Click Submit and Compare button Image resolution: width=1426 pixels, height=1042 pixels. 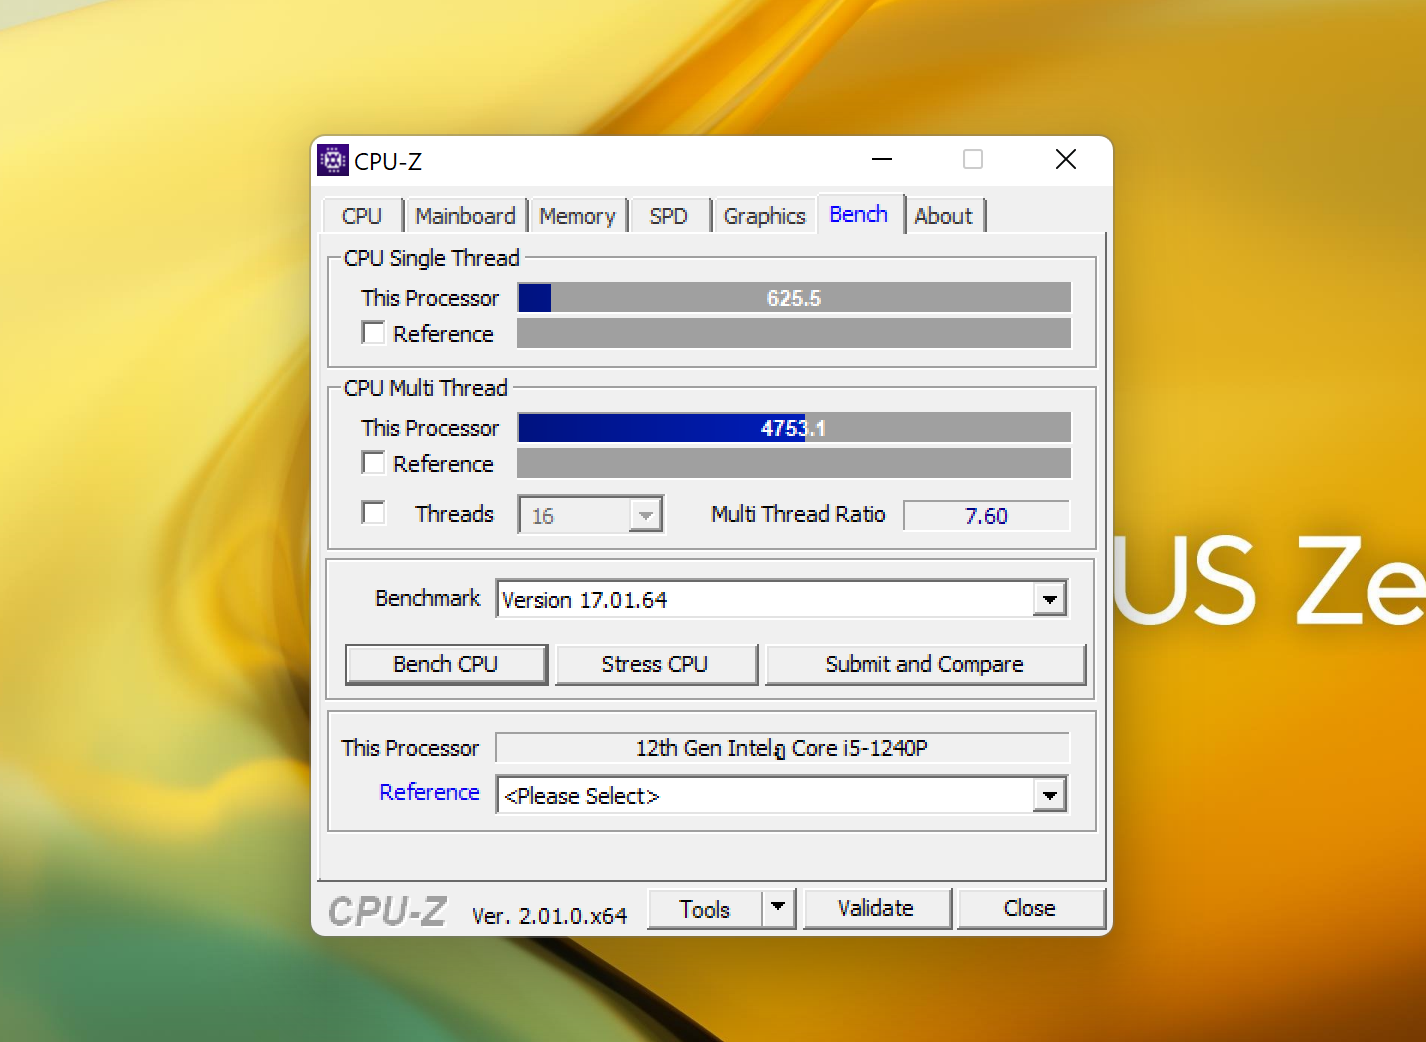[x=925, y=664]
